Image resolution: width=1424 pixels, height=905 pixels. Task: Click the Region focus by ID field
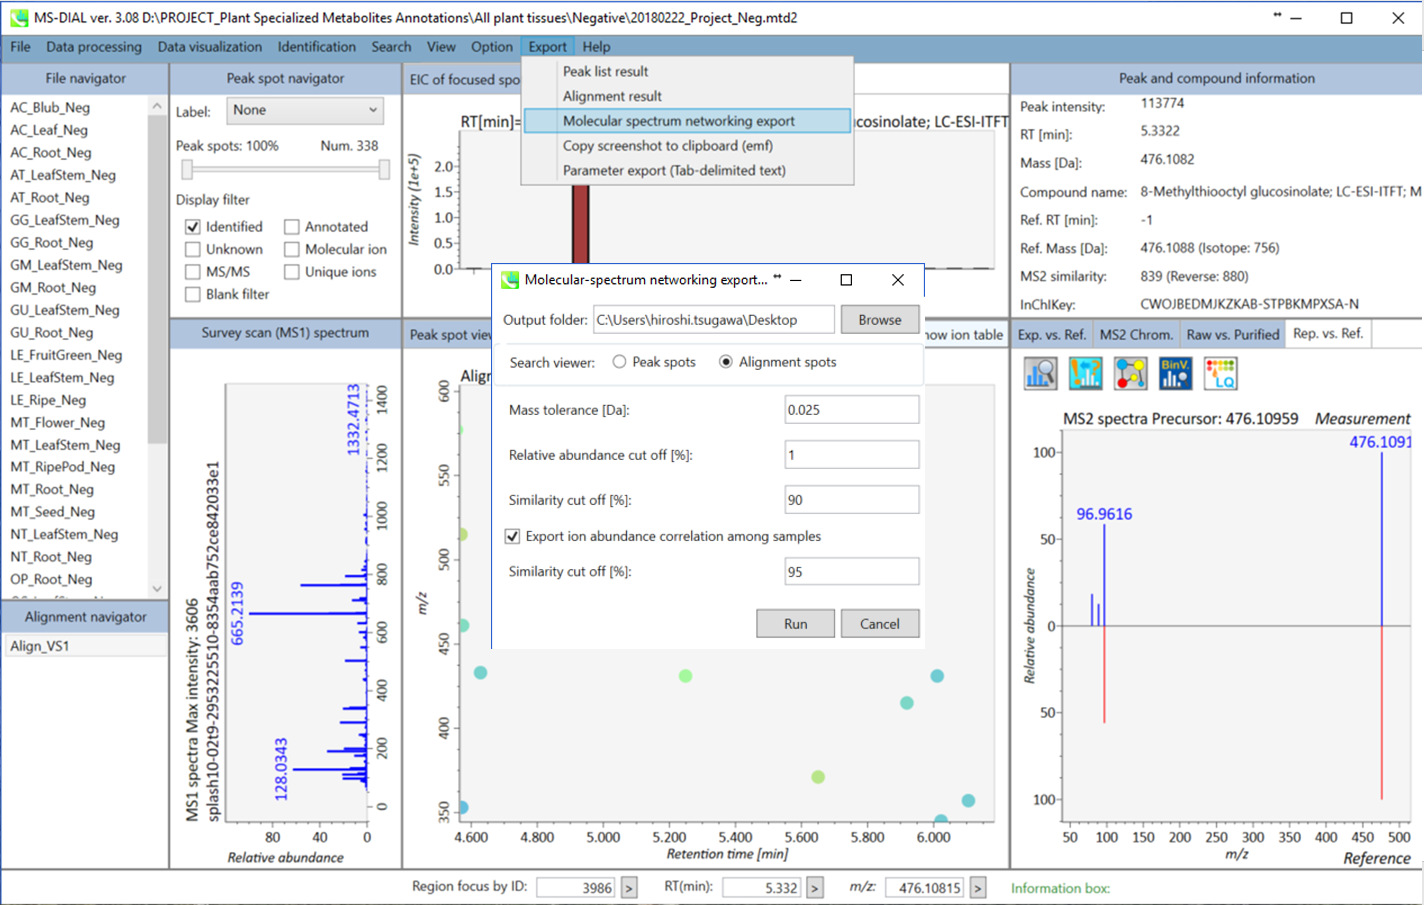coord(576,888)
